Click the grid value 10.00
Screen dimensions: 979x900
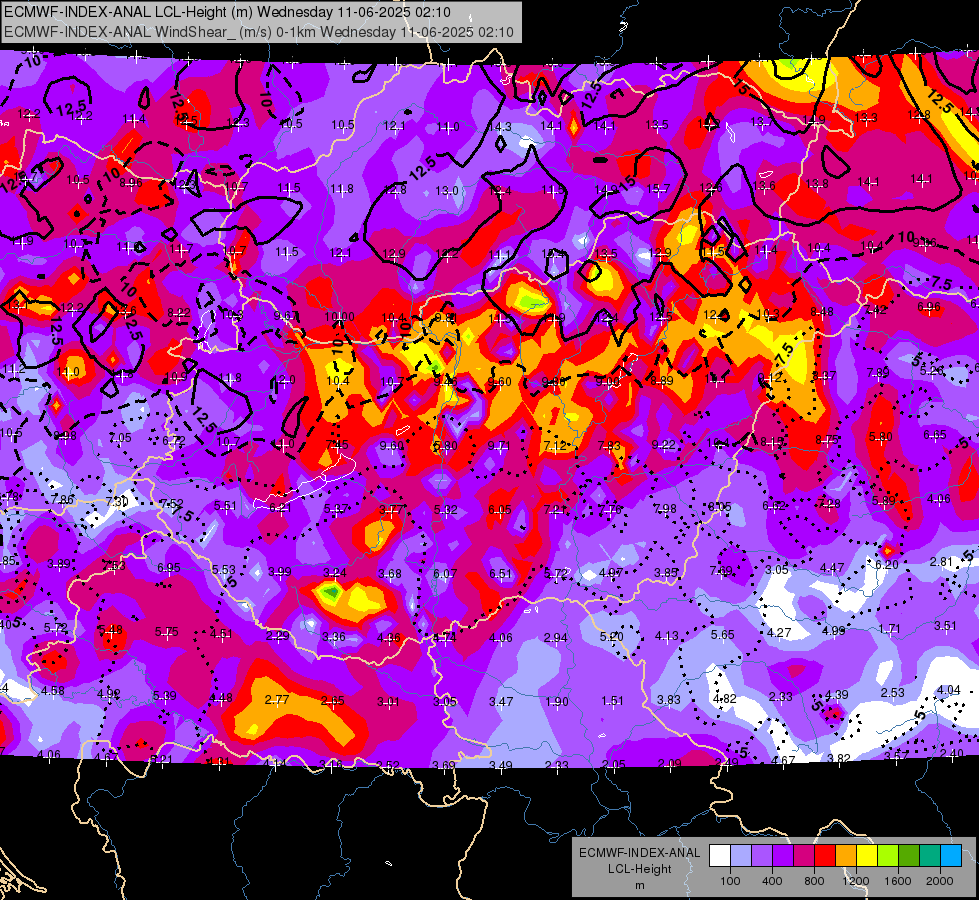pos(340,317)
